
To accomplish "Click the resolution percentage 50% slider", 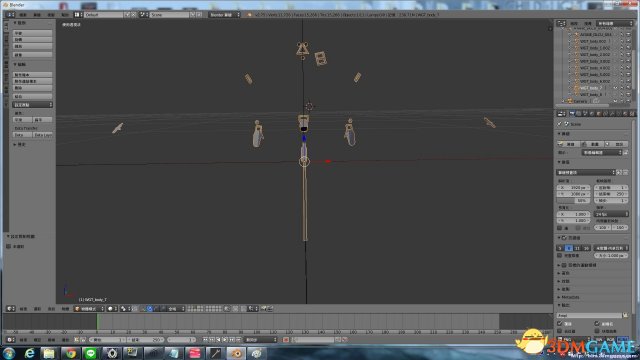I will click(573, 200).
